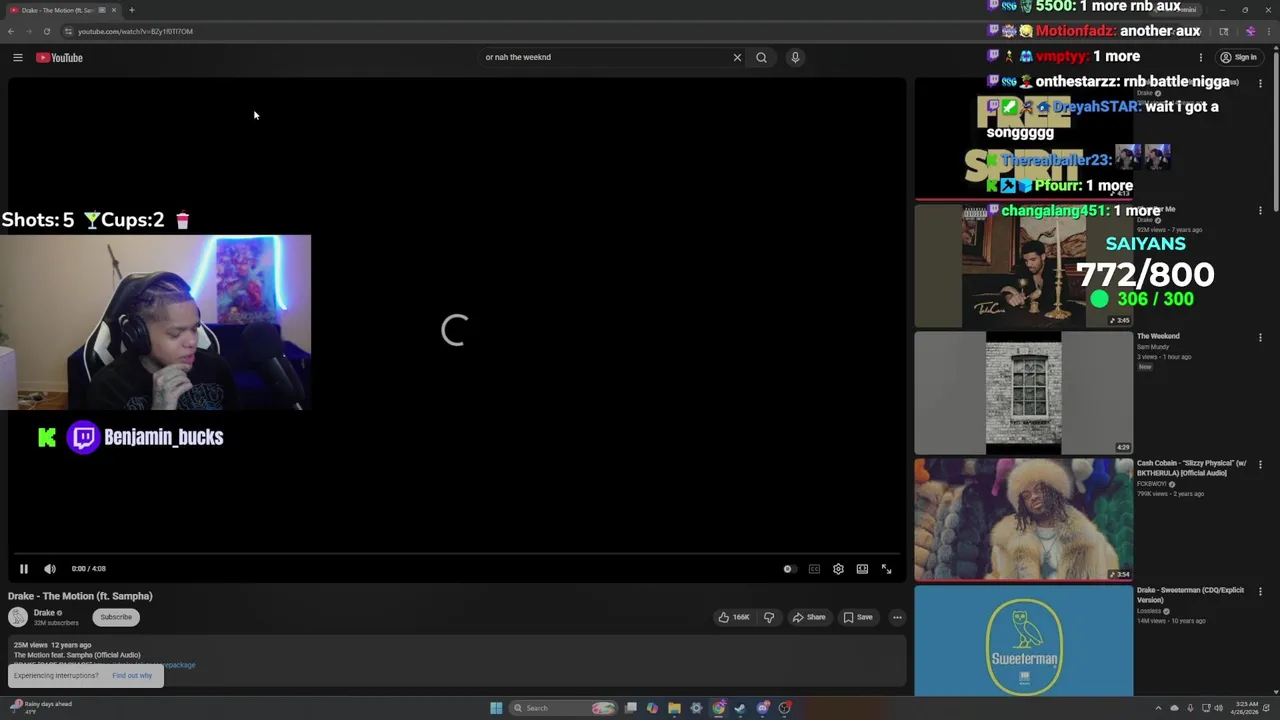Open Discord from the taskbar
The width and height of the screenshot is (1280, 720).
762,708
